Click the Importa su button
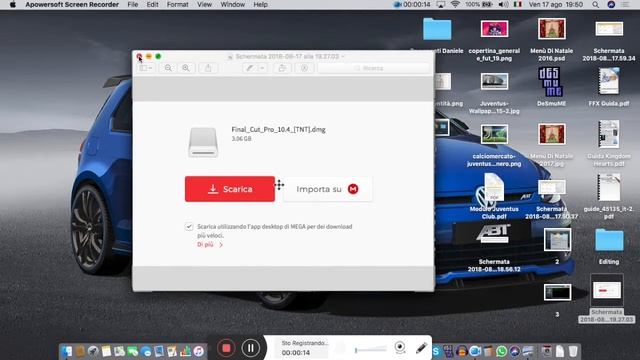640x360 pixels. 328,189
